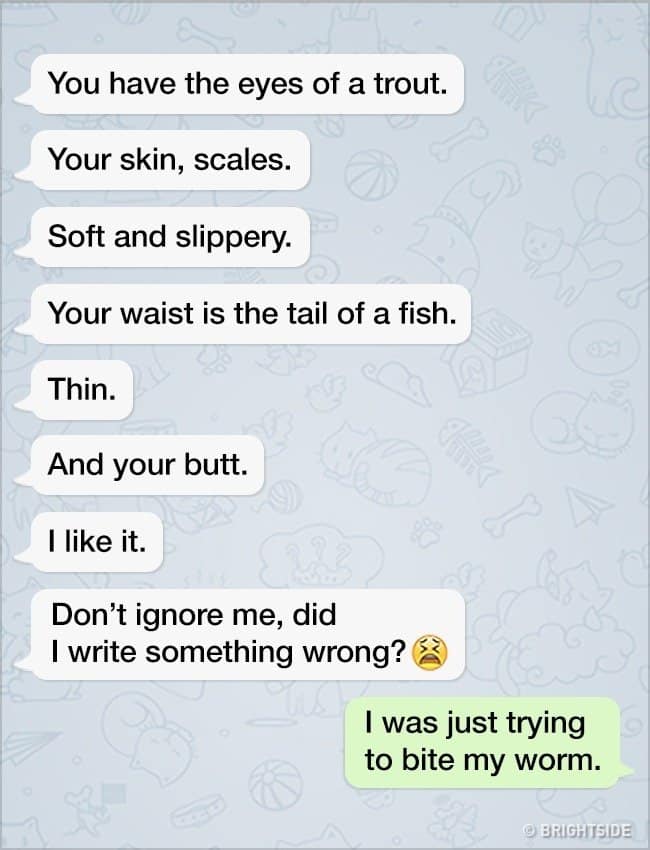
Task: Click the paper airplane doodle on the right
Action: [589, 505]
